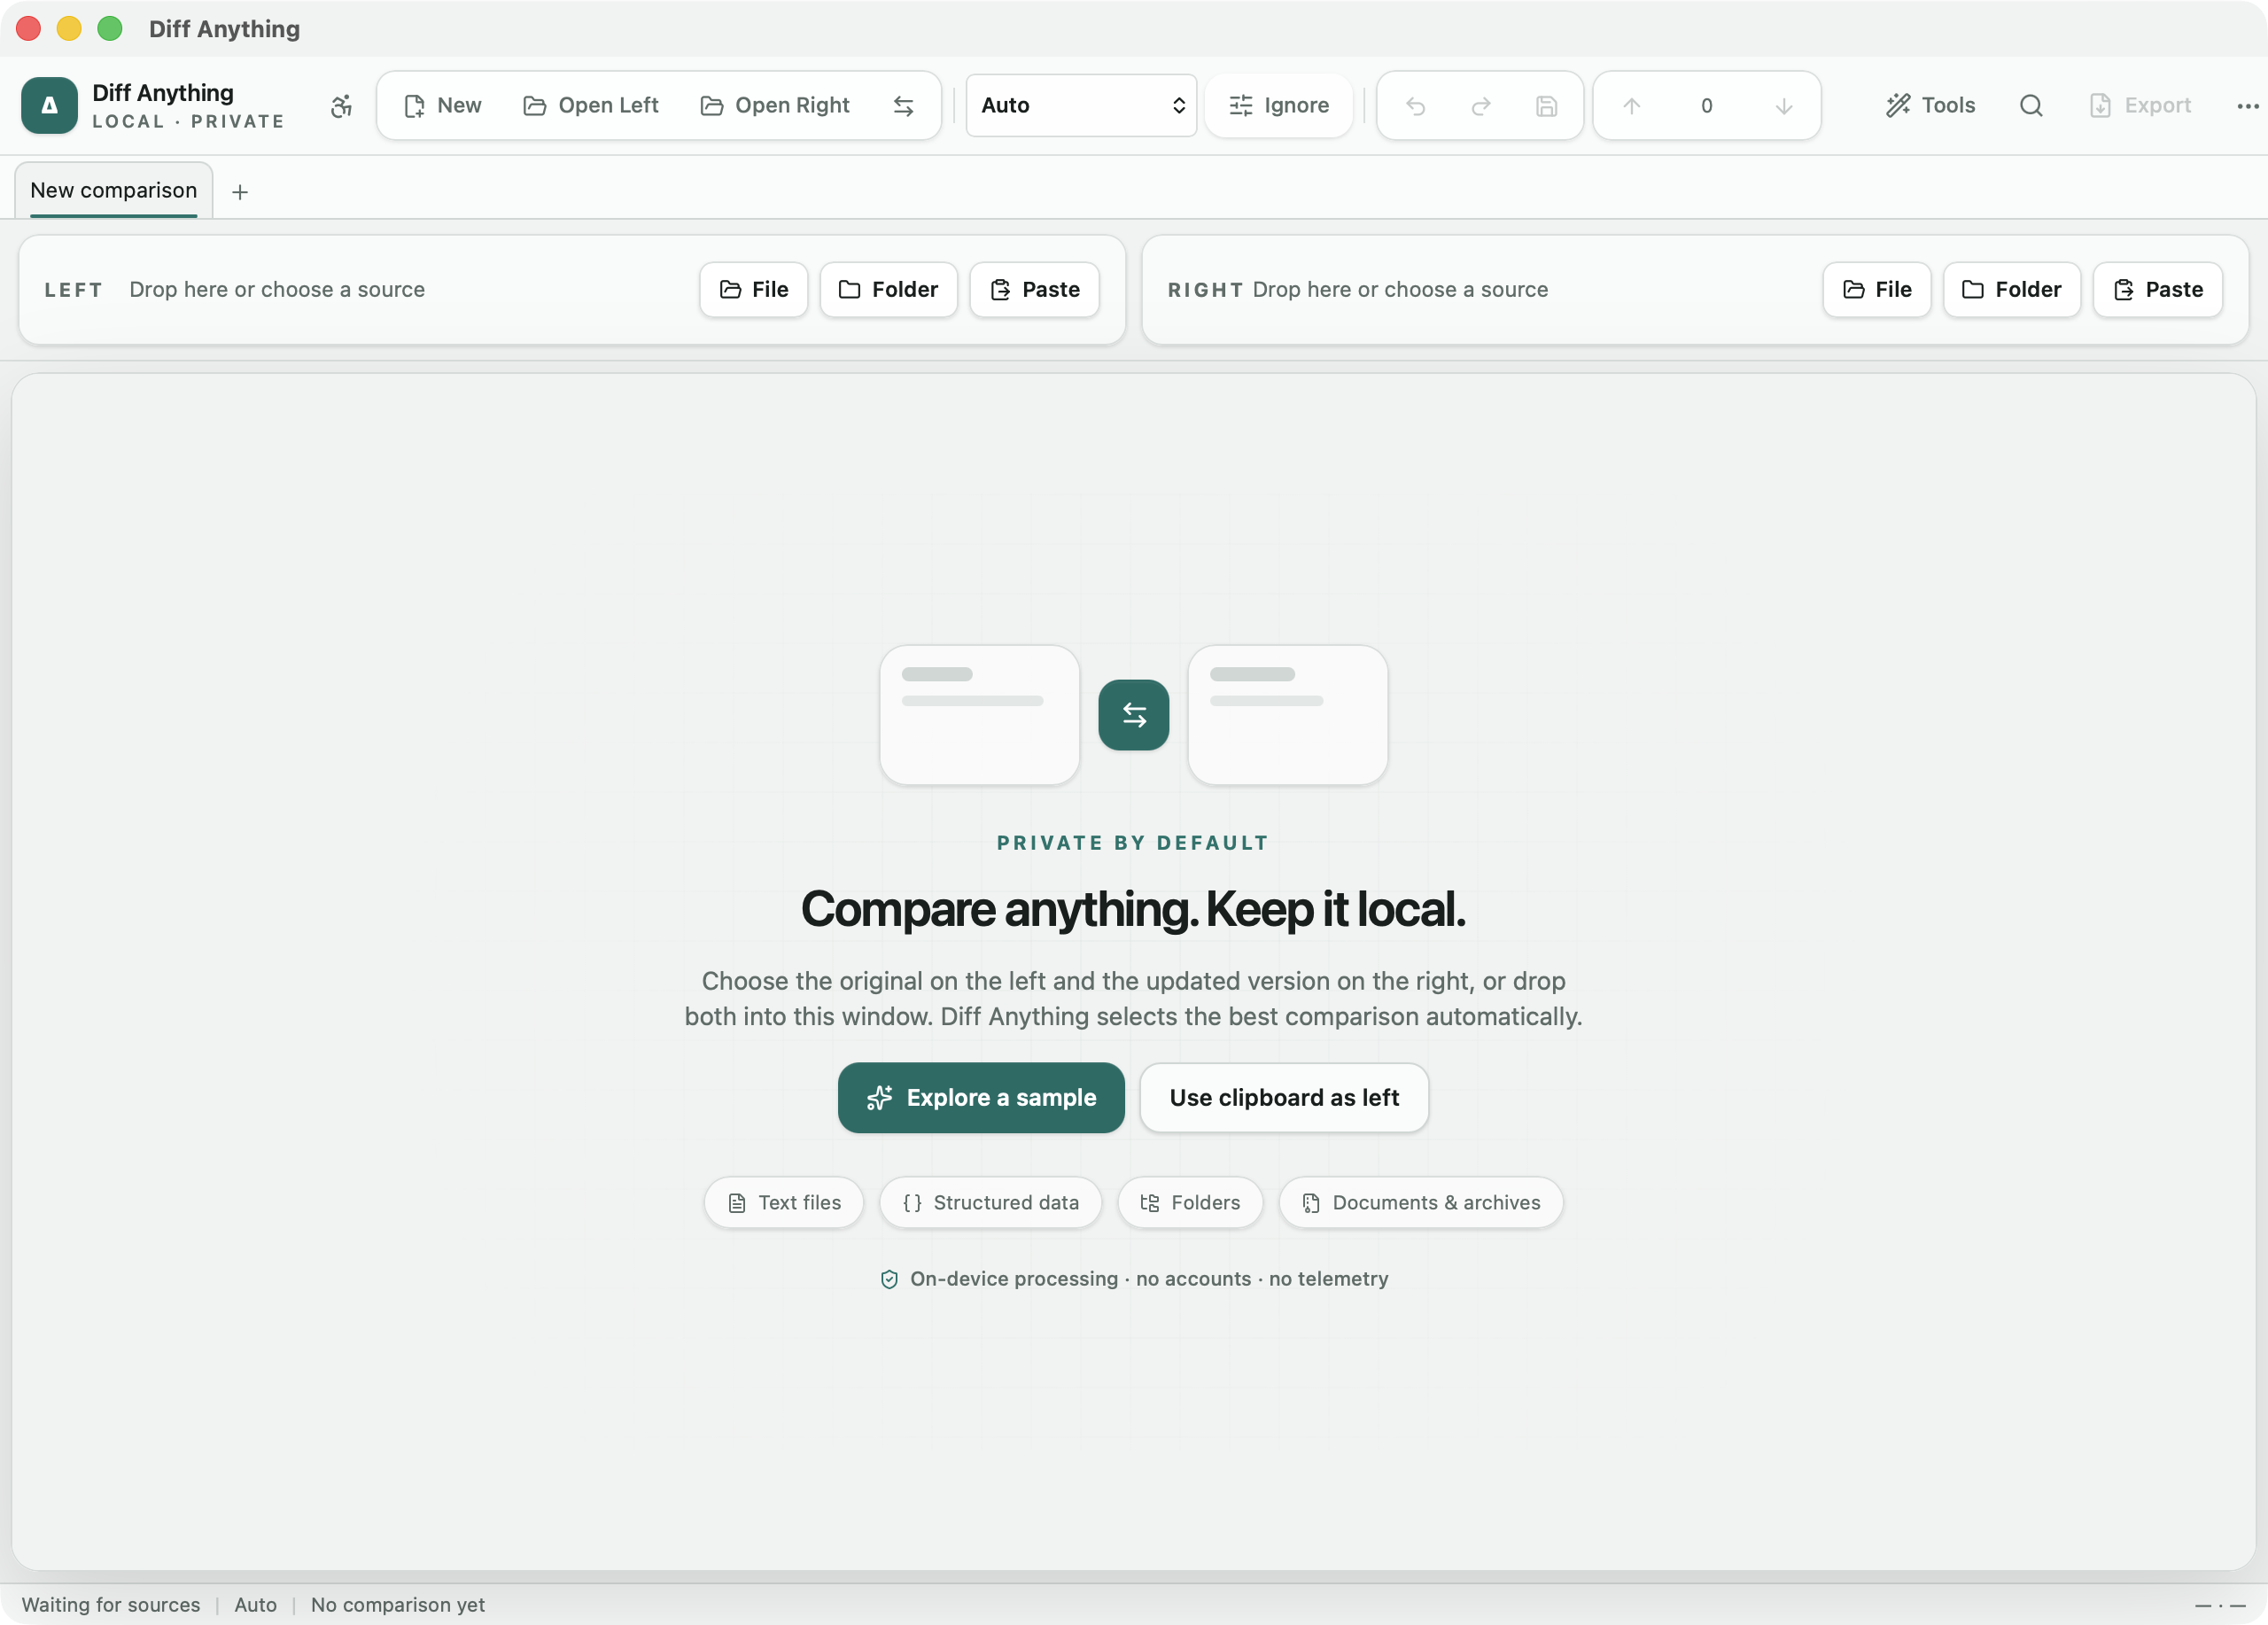Open the Ignore options menu

pos(1279,105)
